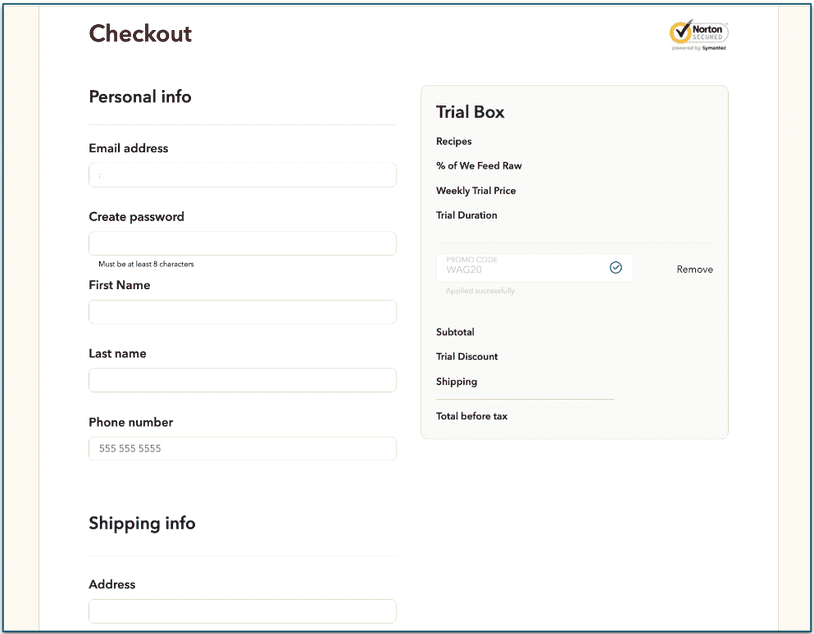Image resolution: width=814 pixels, height=634 pixels.
Task: Click the Email address input field
Action: (x=241, y=174)
